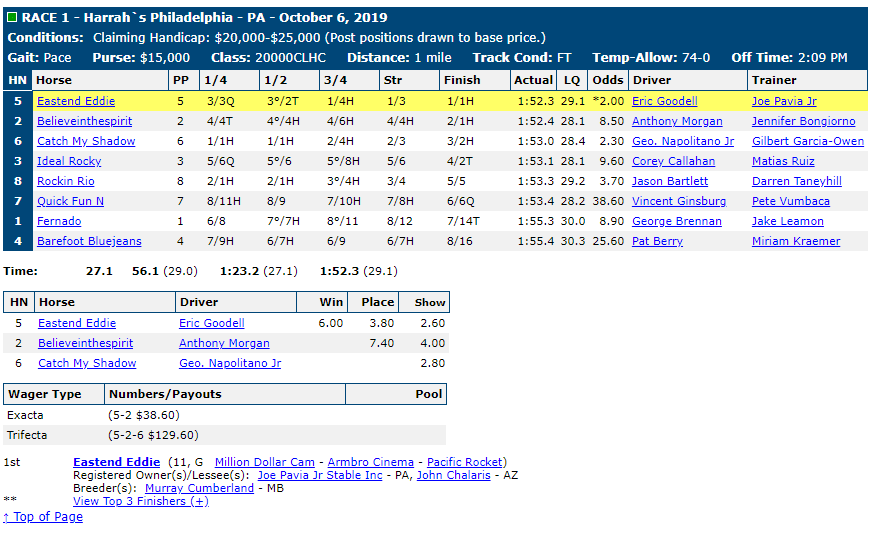The width and height of the screenshot is (885, 535).
Task: Click the green square icon beside RACE 1
Action: point(12,17)
